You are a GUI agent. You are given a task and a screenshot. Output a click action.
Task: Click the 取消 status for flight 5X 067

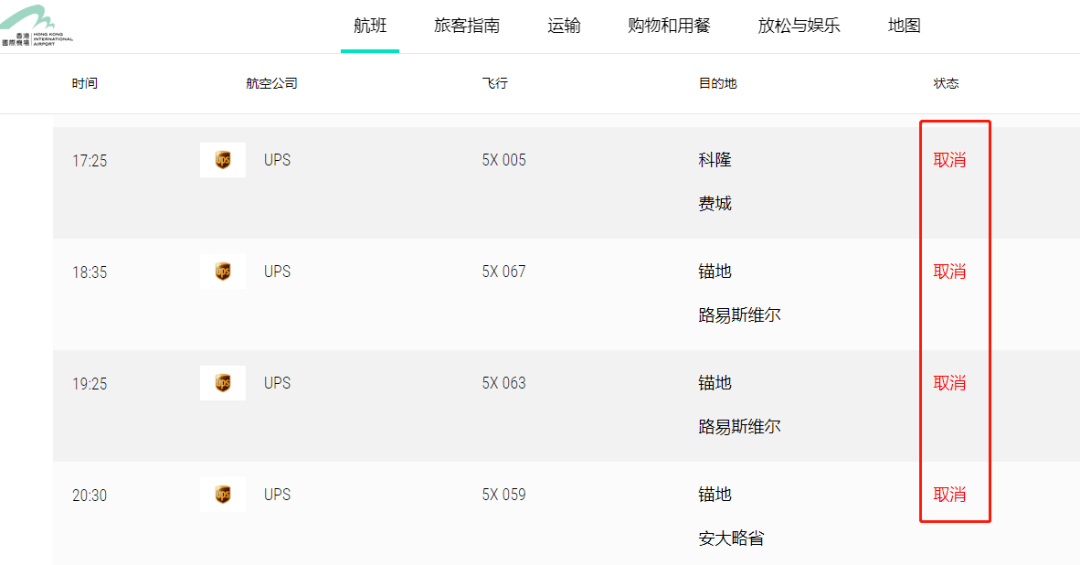click(949, 271)
